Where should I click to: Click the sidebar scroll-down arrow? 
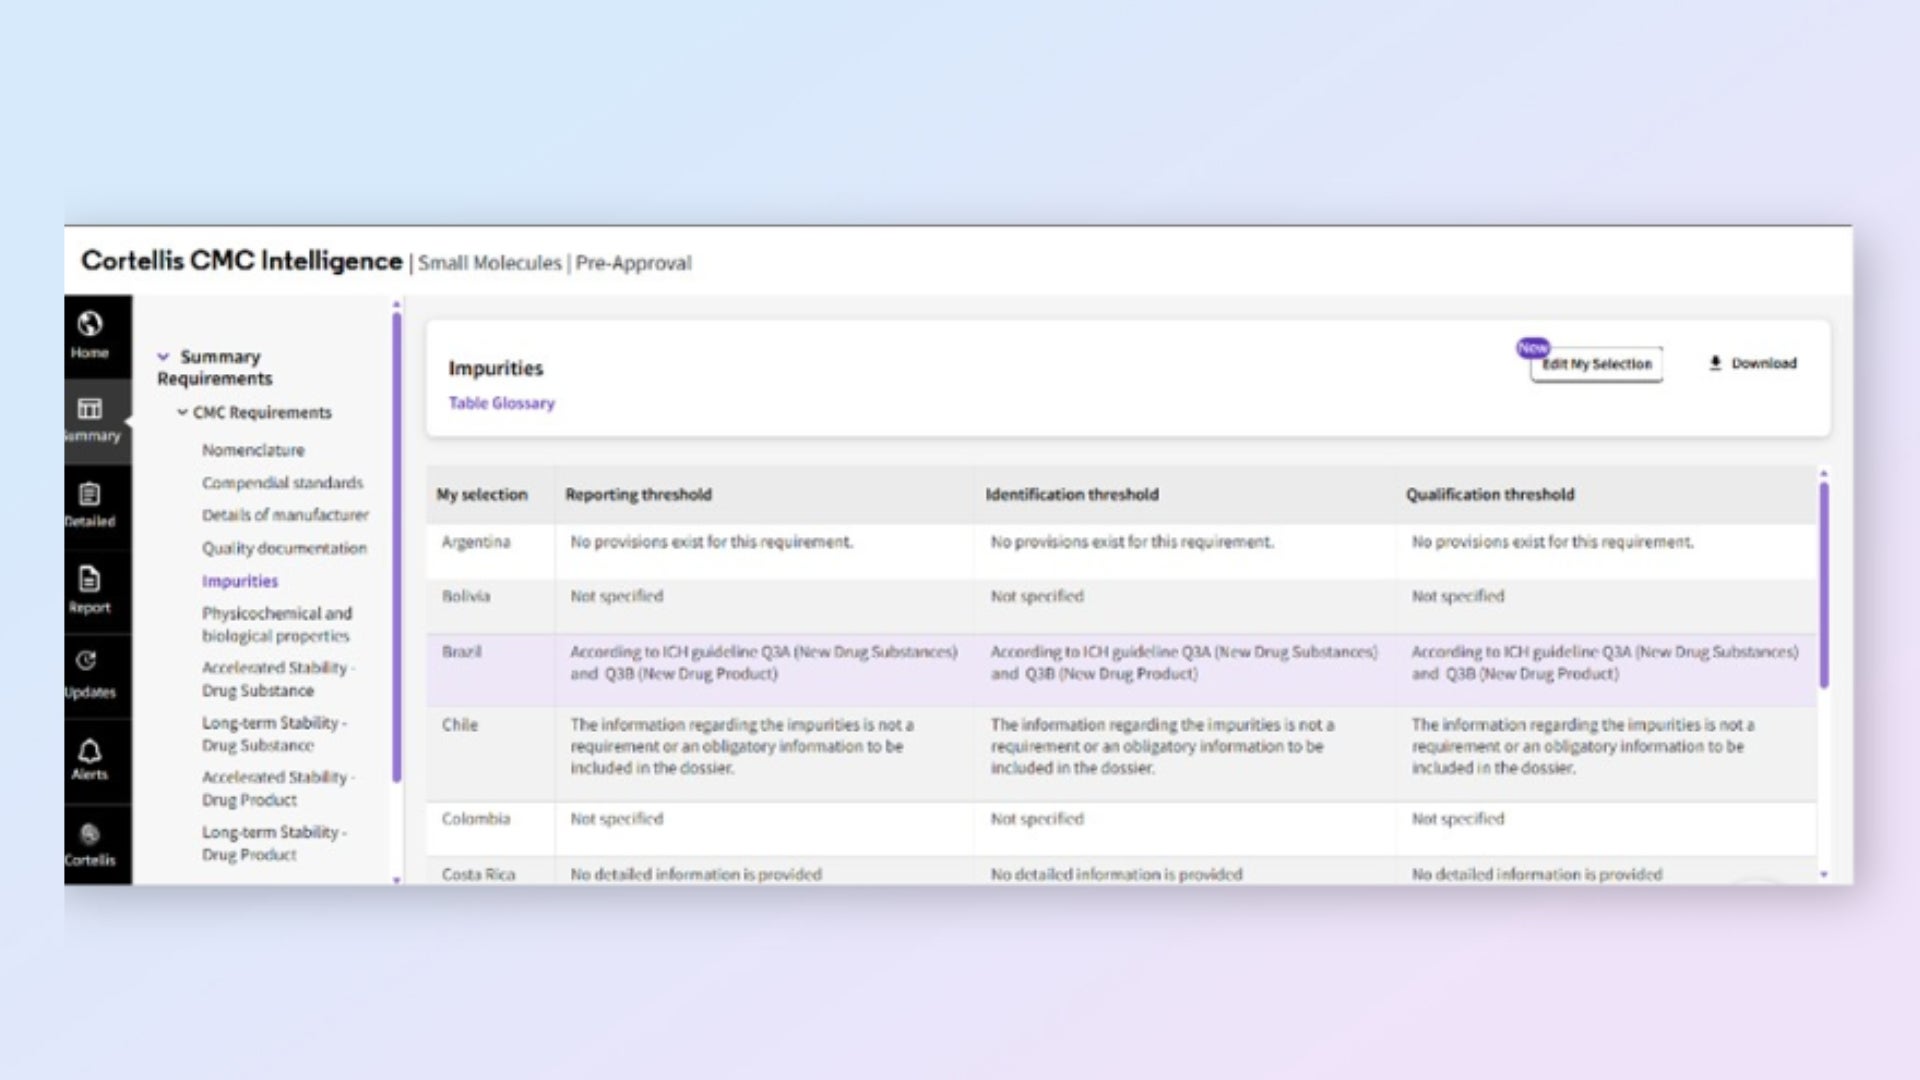(x=397, y=880)
